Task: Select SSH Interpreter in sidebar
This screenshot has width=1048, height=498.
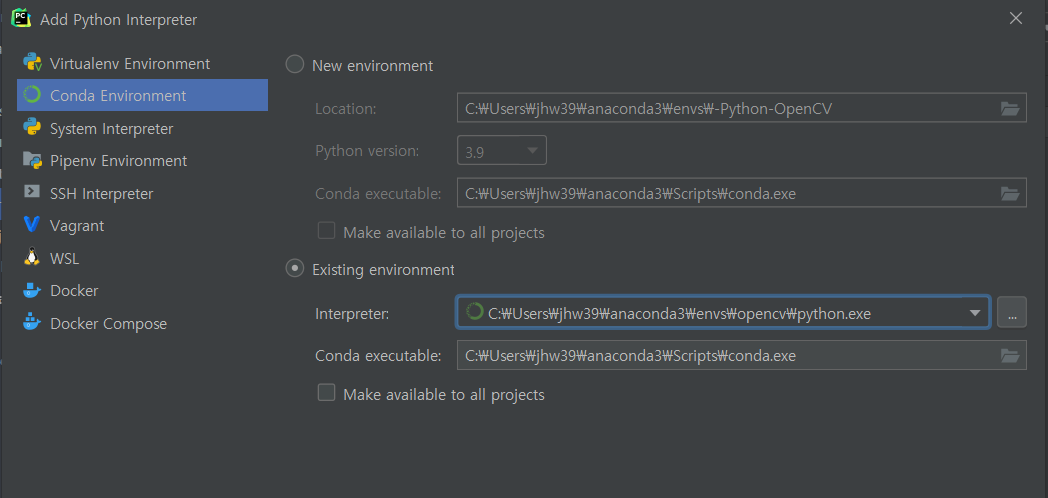Action: (x=142, y=193)
